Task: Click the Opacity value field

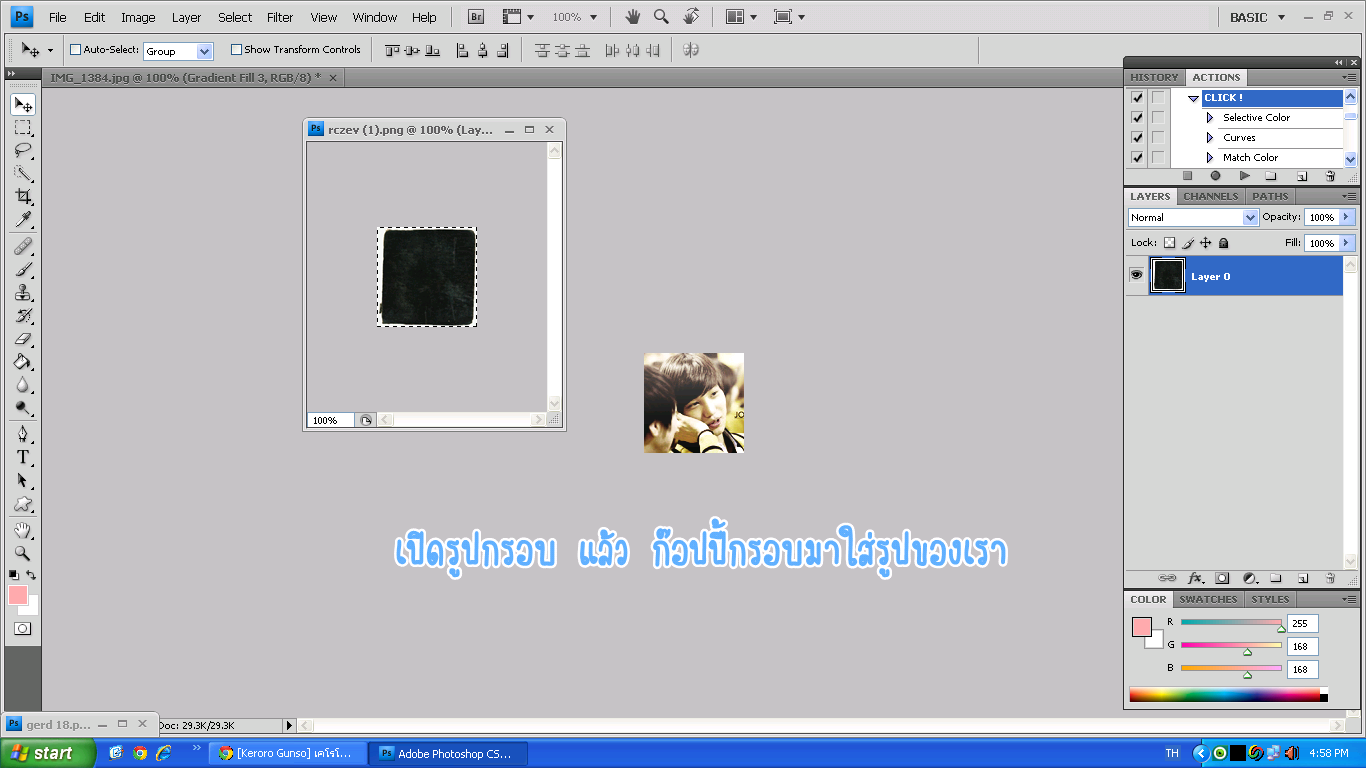Action: [1321, 217]
